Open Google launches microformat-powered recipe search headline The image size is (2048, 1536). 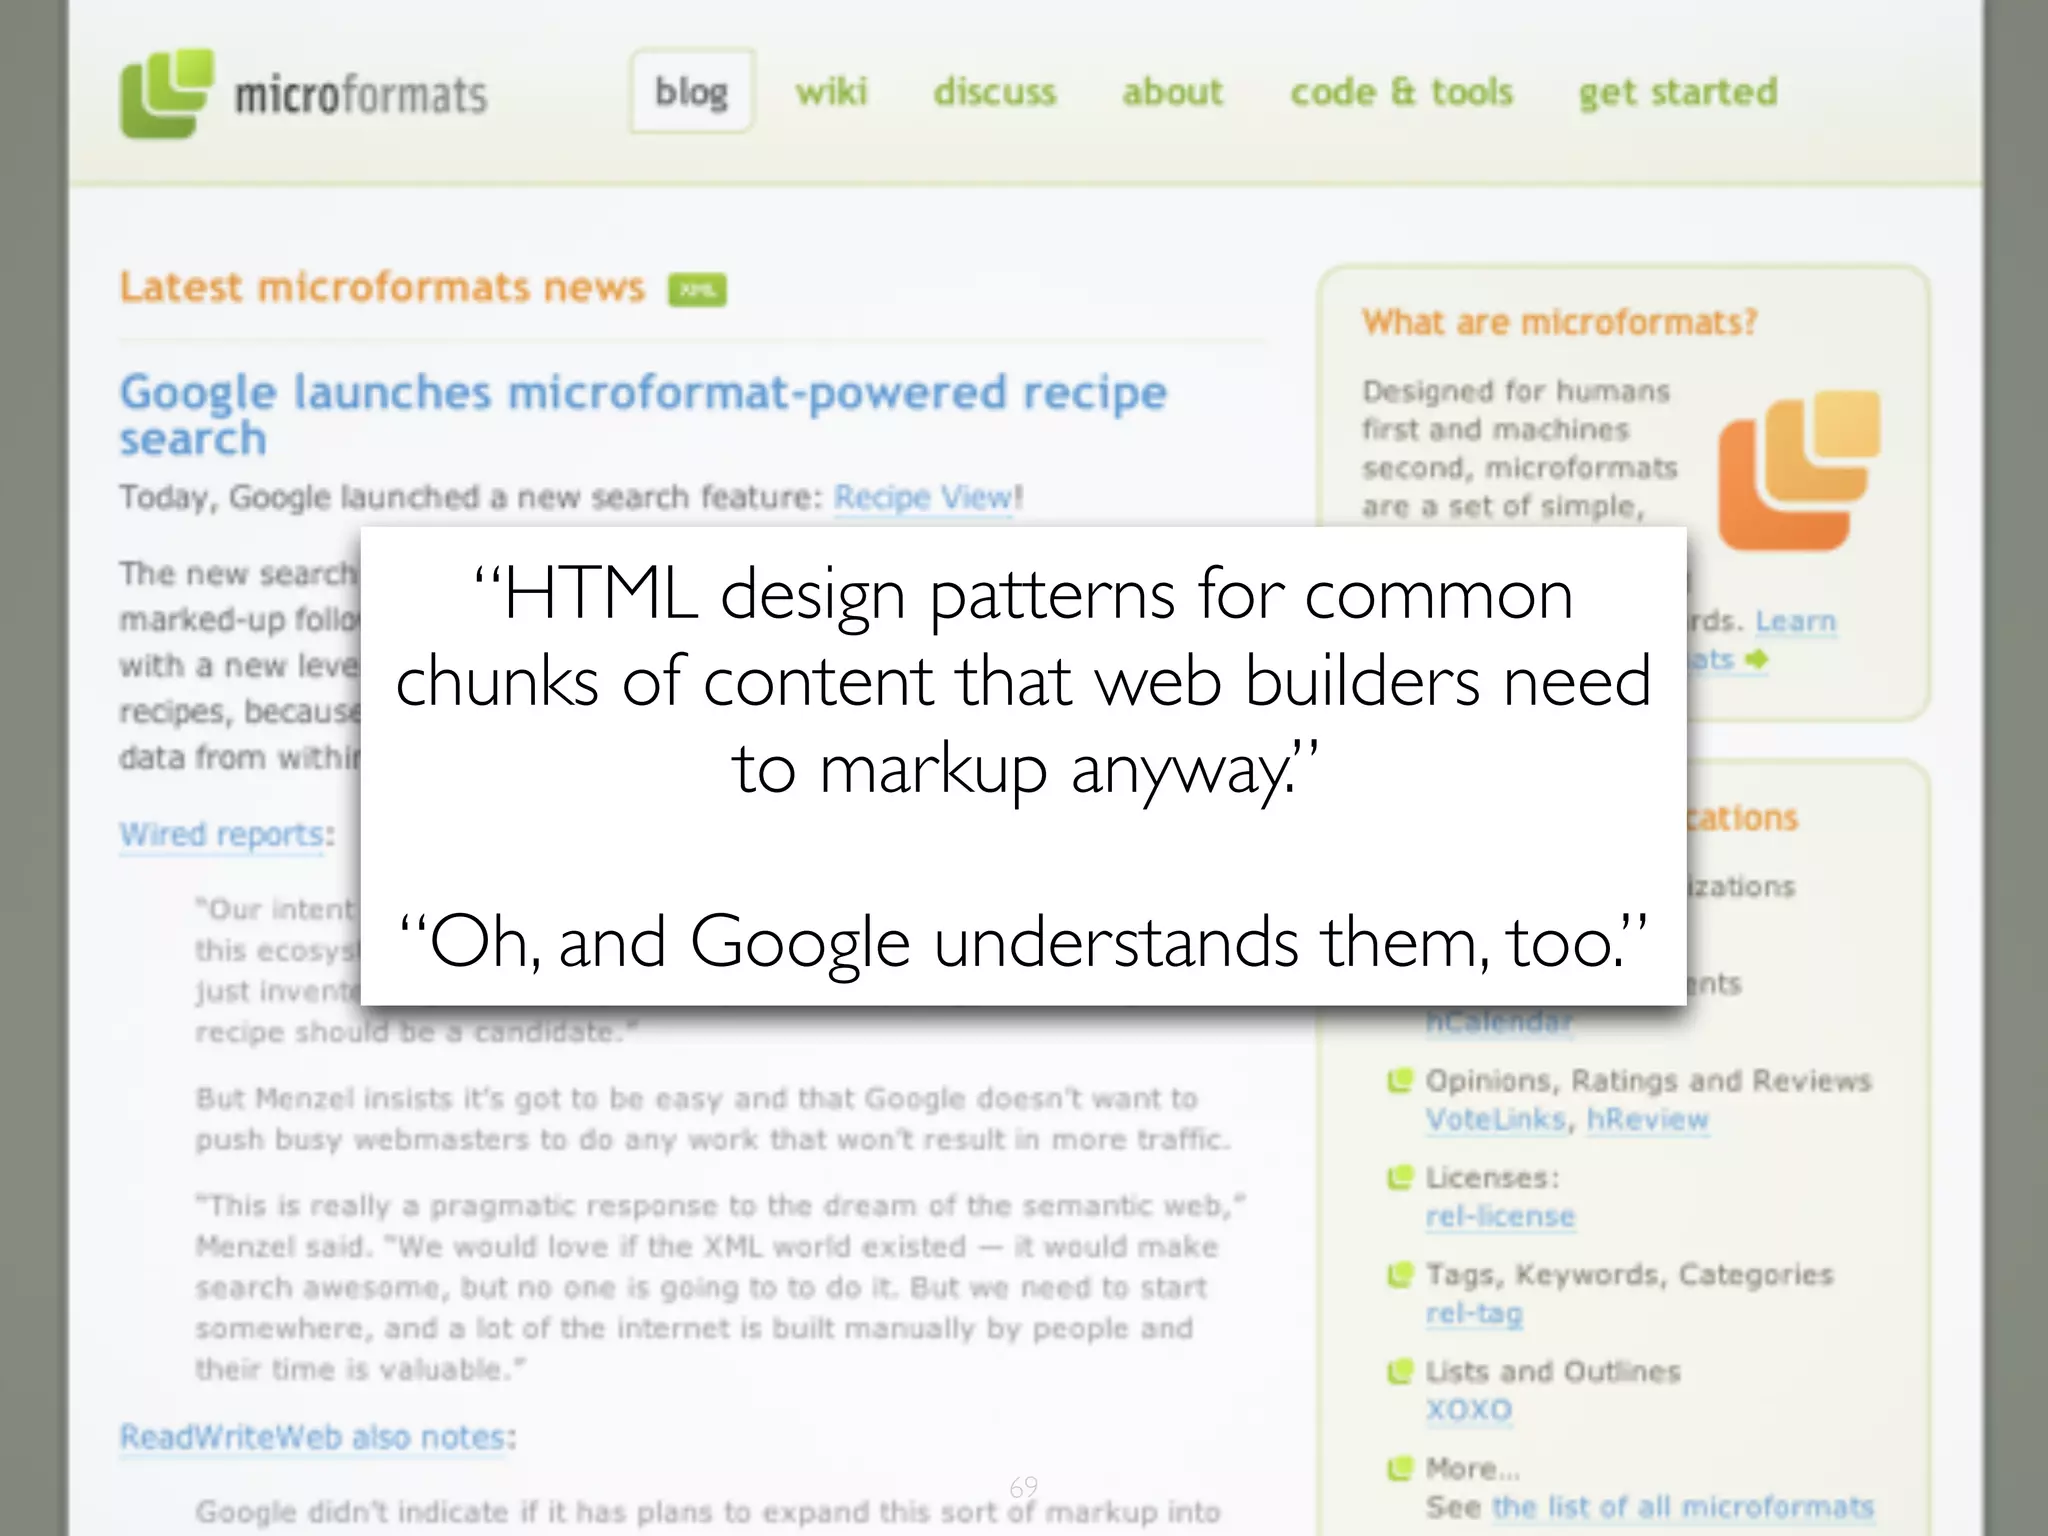[643, 415]
